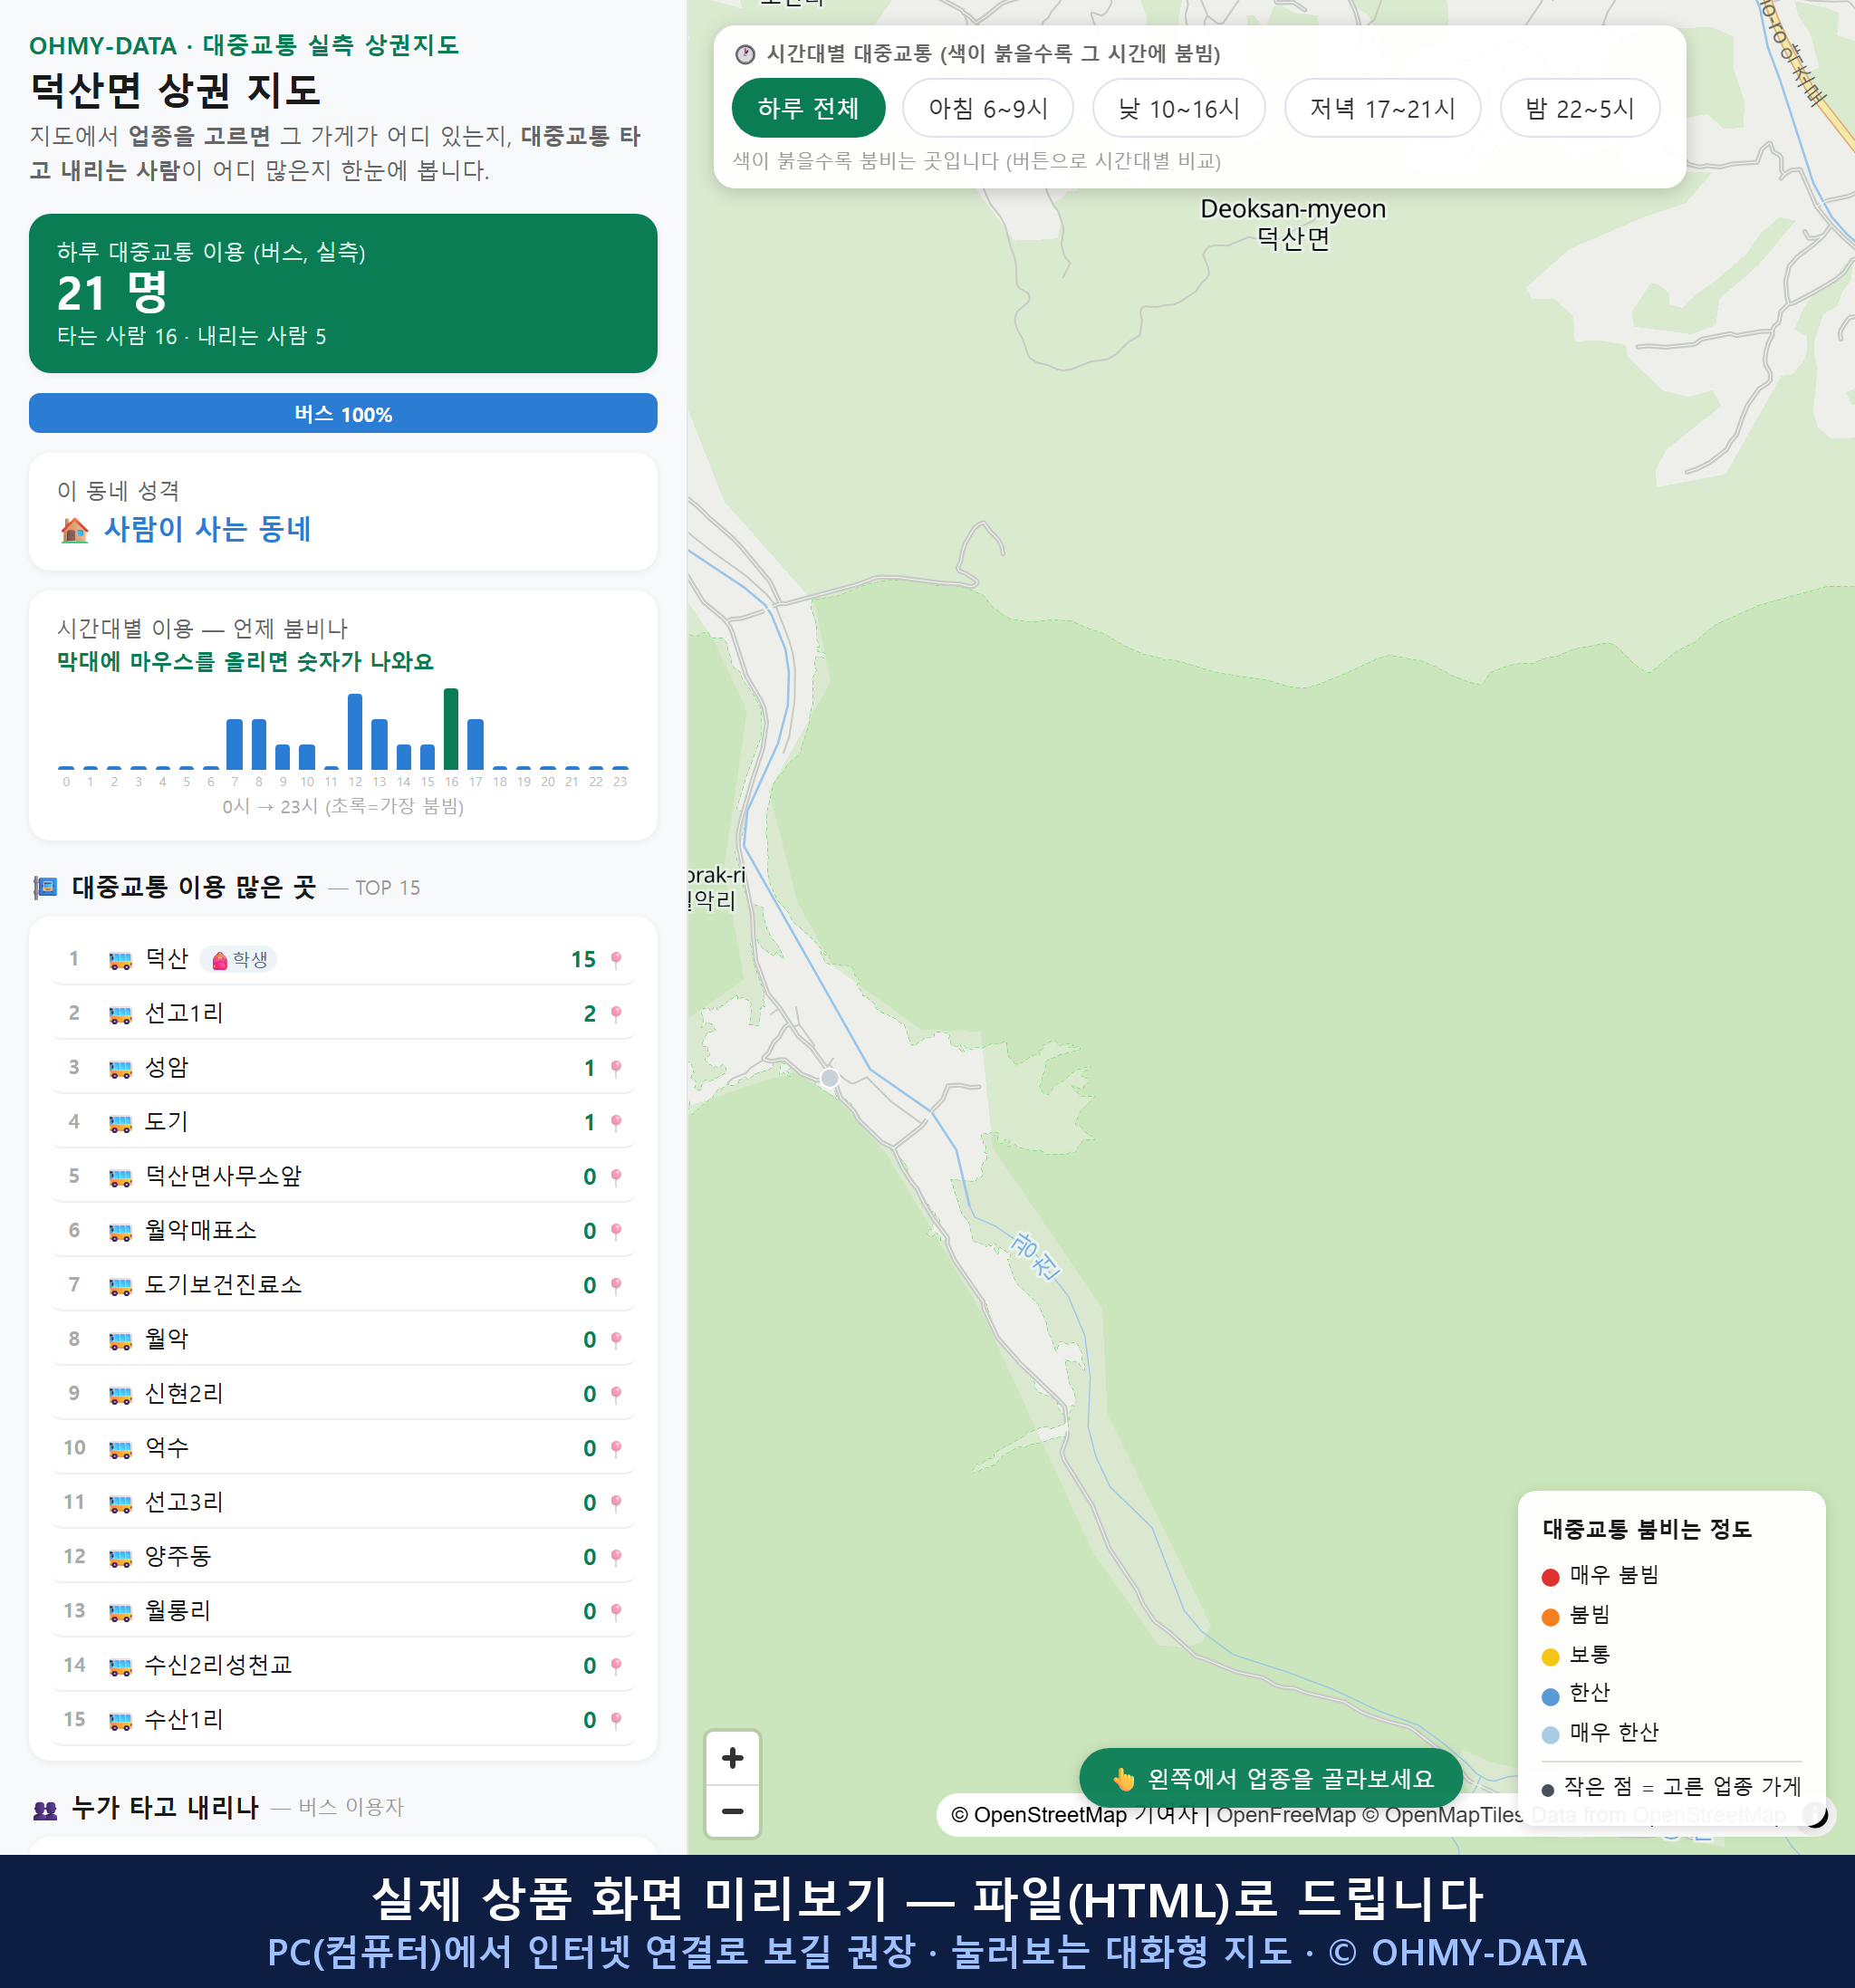The width and height of the screenshot is (1855, 1988).
Task: Click the pin icon for 억수 row
Action: [616, 1449]
